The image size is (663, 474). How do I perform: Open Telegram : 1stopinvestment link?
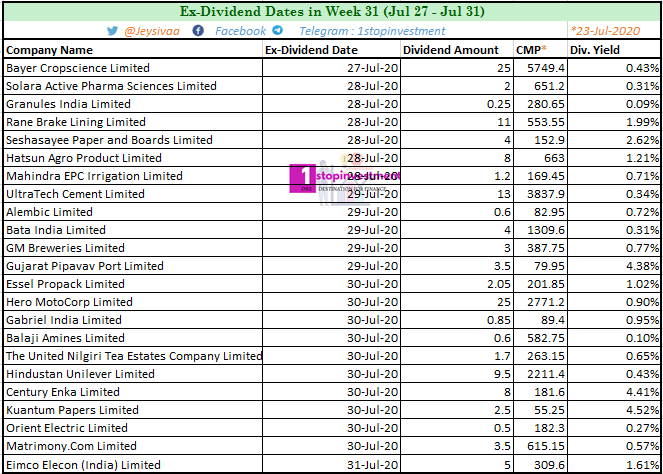[x=373, y=31]
